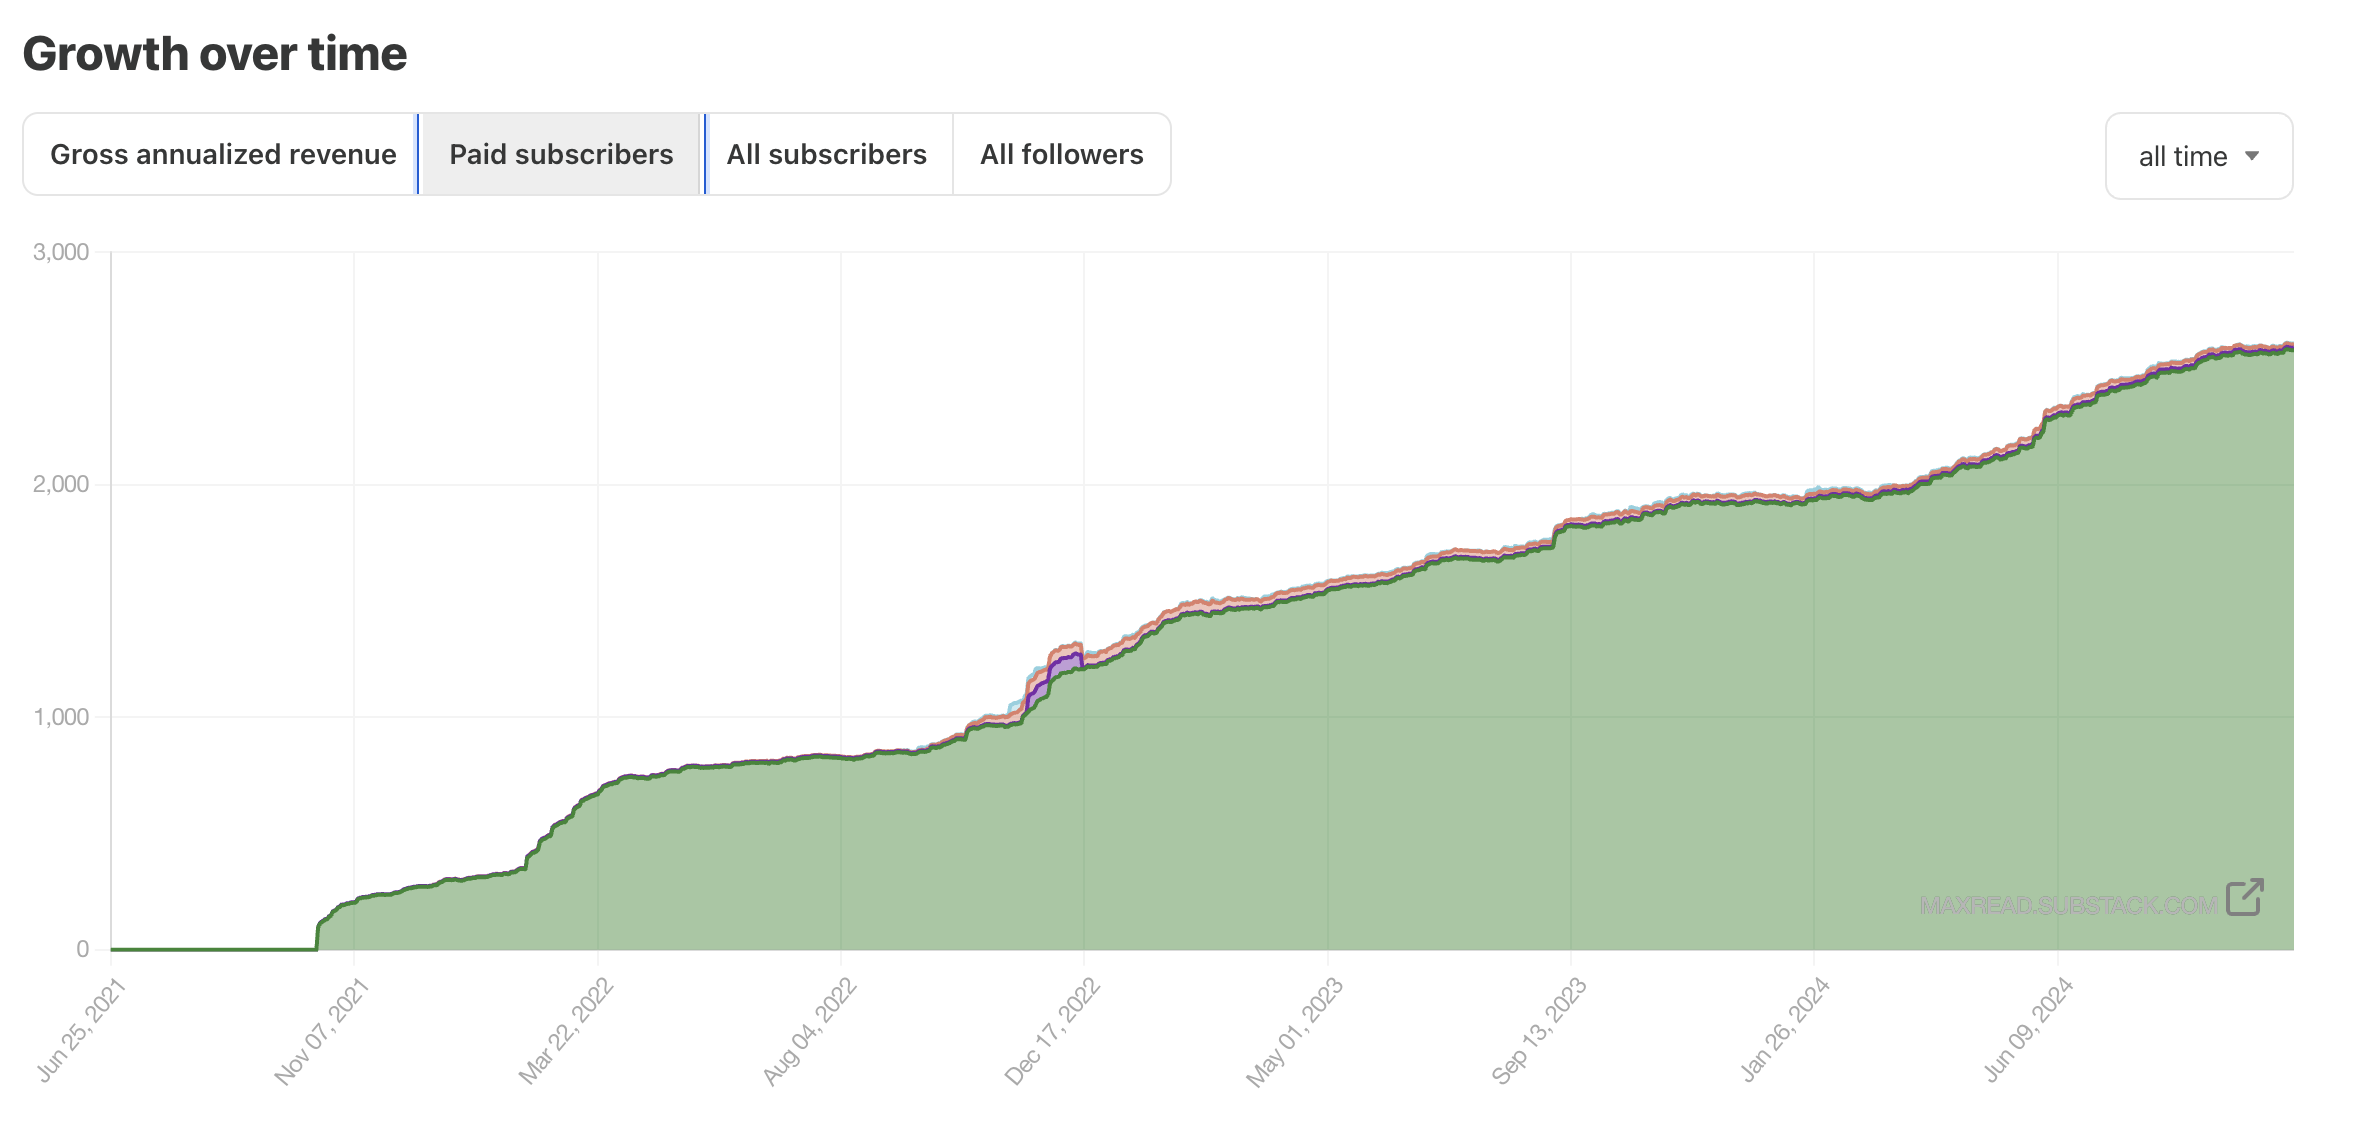Image resolution: width=2356 pixels, height=1128 pixels.
Task: Open the external link icon near maxread.substack.com
Action: click(x=2245, y=897)
